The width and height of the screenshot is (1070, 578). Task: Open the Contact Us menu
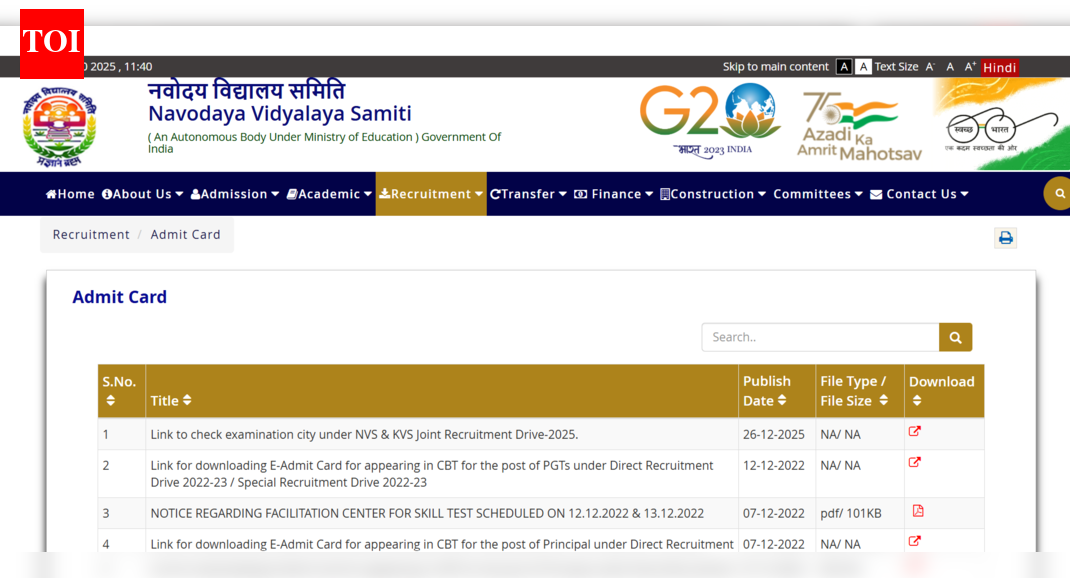[919, 194]
